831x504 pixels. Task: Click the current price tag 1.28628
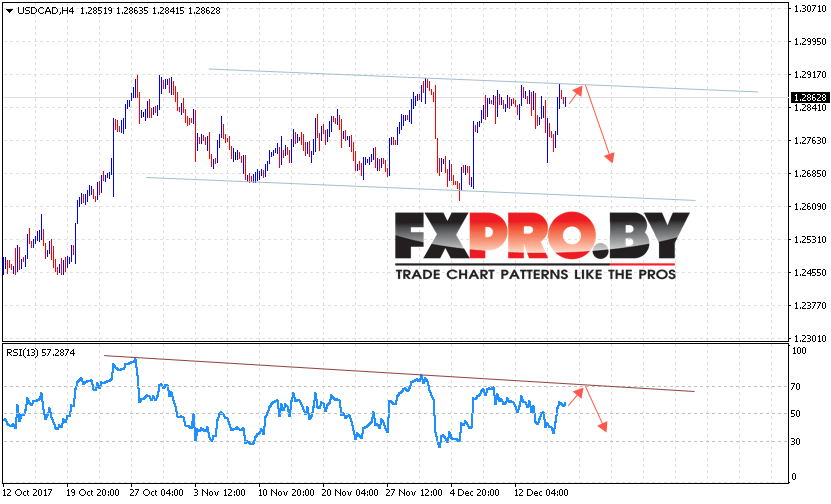810,98
